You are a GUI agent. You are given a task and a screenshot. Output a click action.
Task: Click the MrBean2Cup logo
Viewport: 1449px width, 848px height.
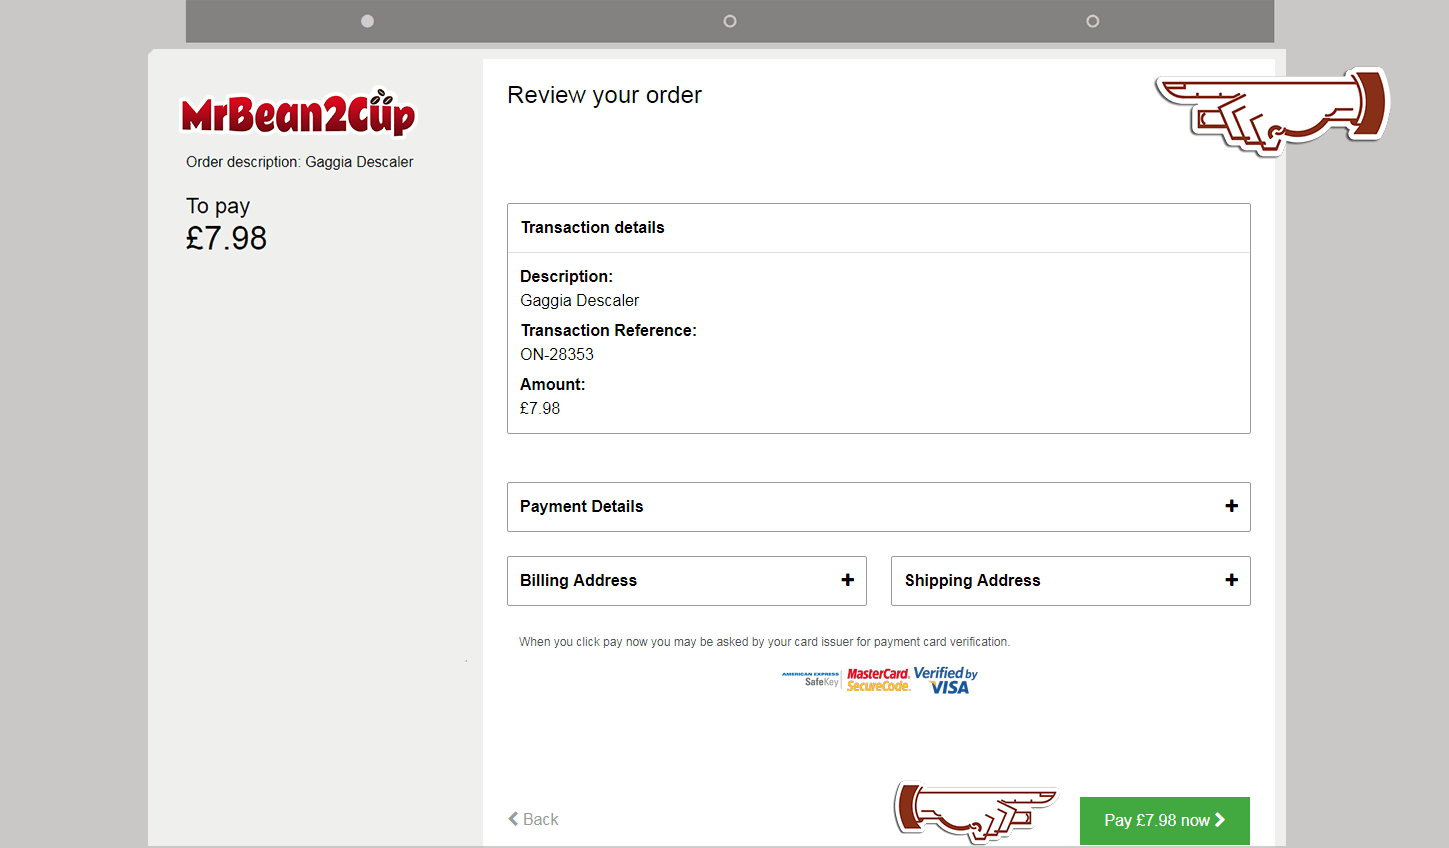click(x=298, y=113)
